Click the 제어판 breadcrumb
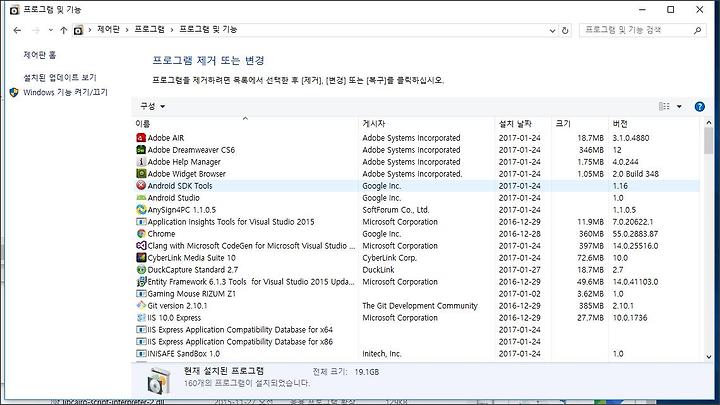 [x=108, y=29]
